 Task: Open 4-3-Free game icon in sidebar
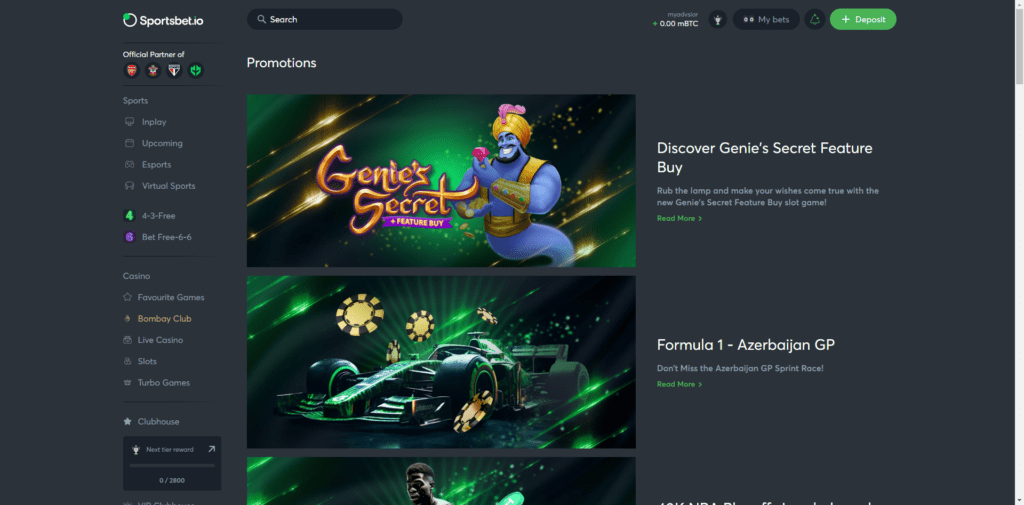129,216
